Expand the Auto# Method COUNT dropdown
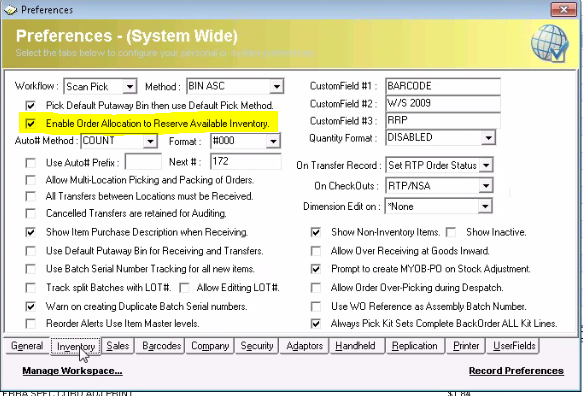Viewport: 583px width, 396px height. [x=150, y=141]
